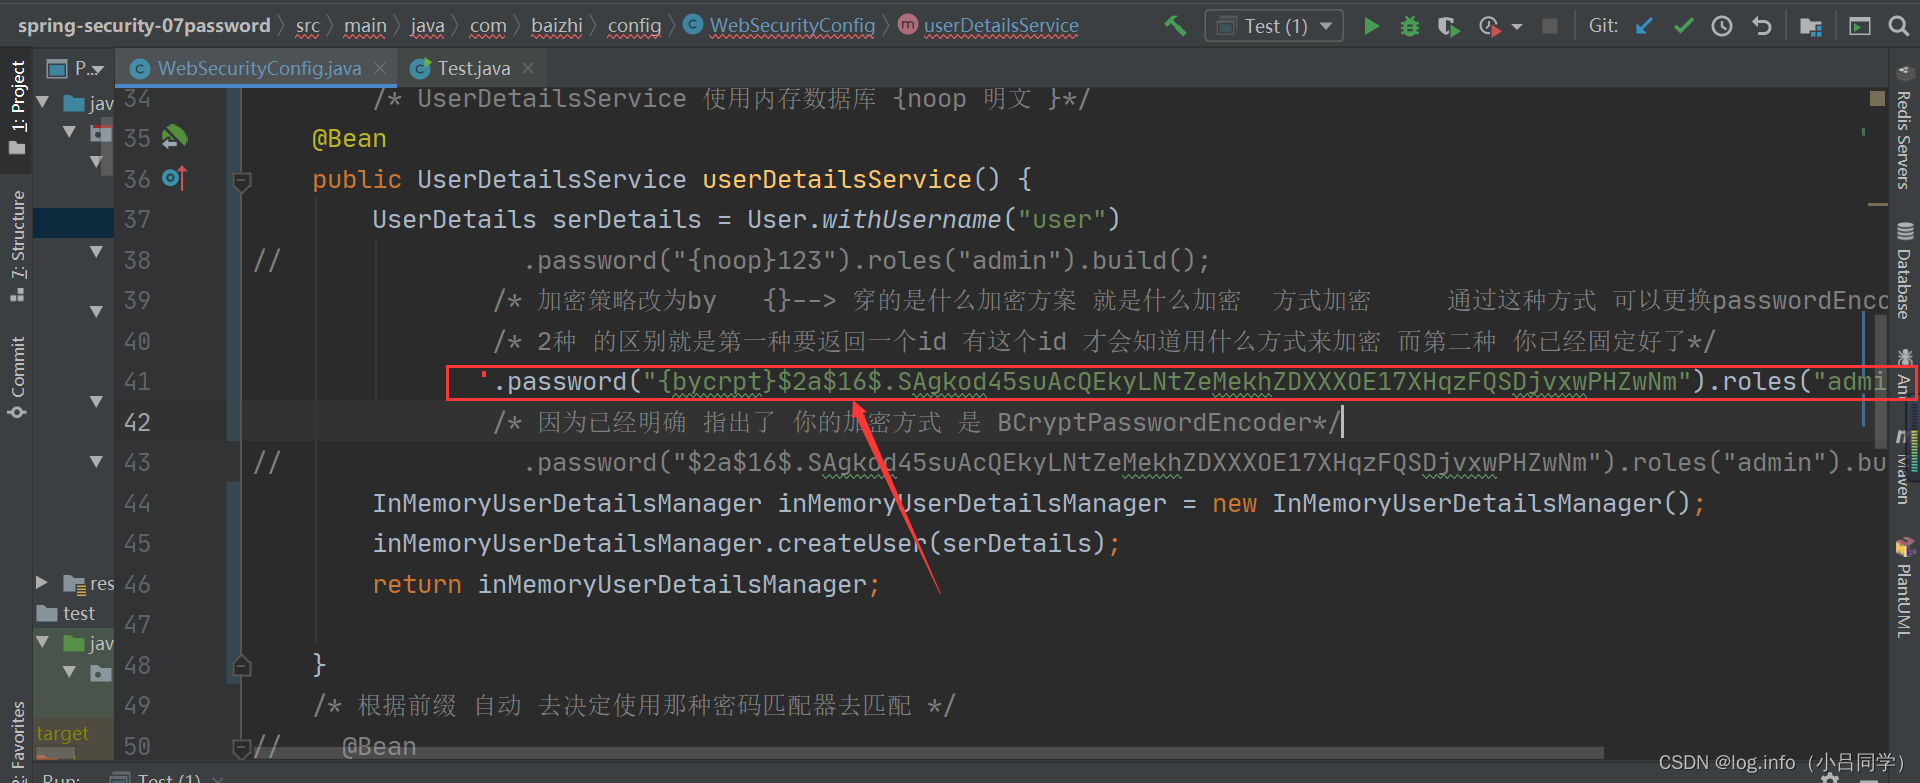Screen dimensions: 1920x783
Task: Open Project Structure icon
Action: 1811,26
